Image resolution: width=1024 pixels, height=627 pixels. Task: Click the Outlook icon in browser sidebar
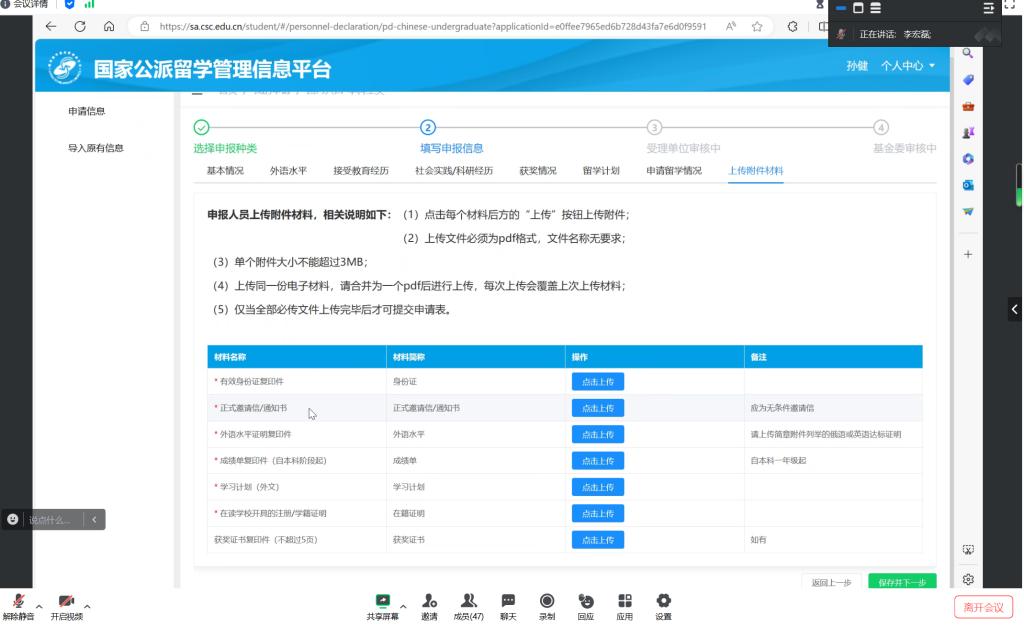coord(968,185)
